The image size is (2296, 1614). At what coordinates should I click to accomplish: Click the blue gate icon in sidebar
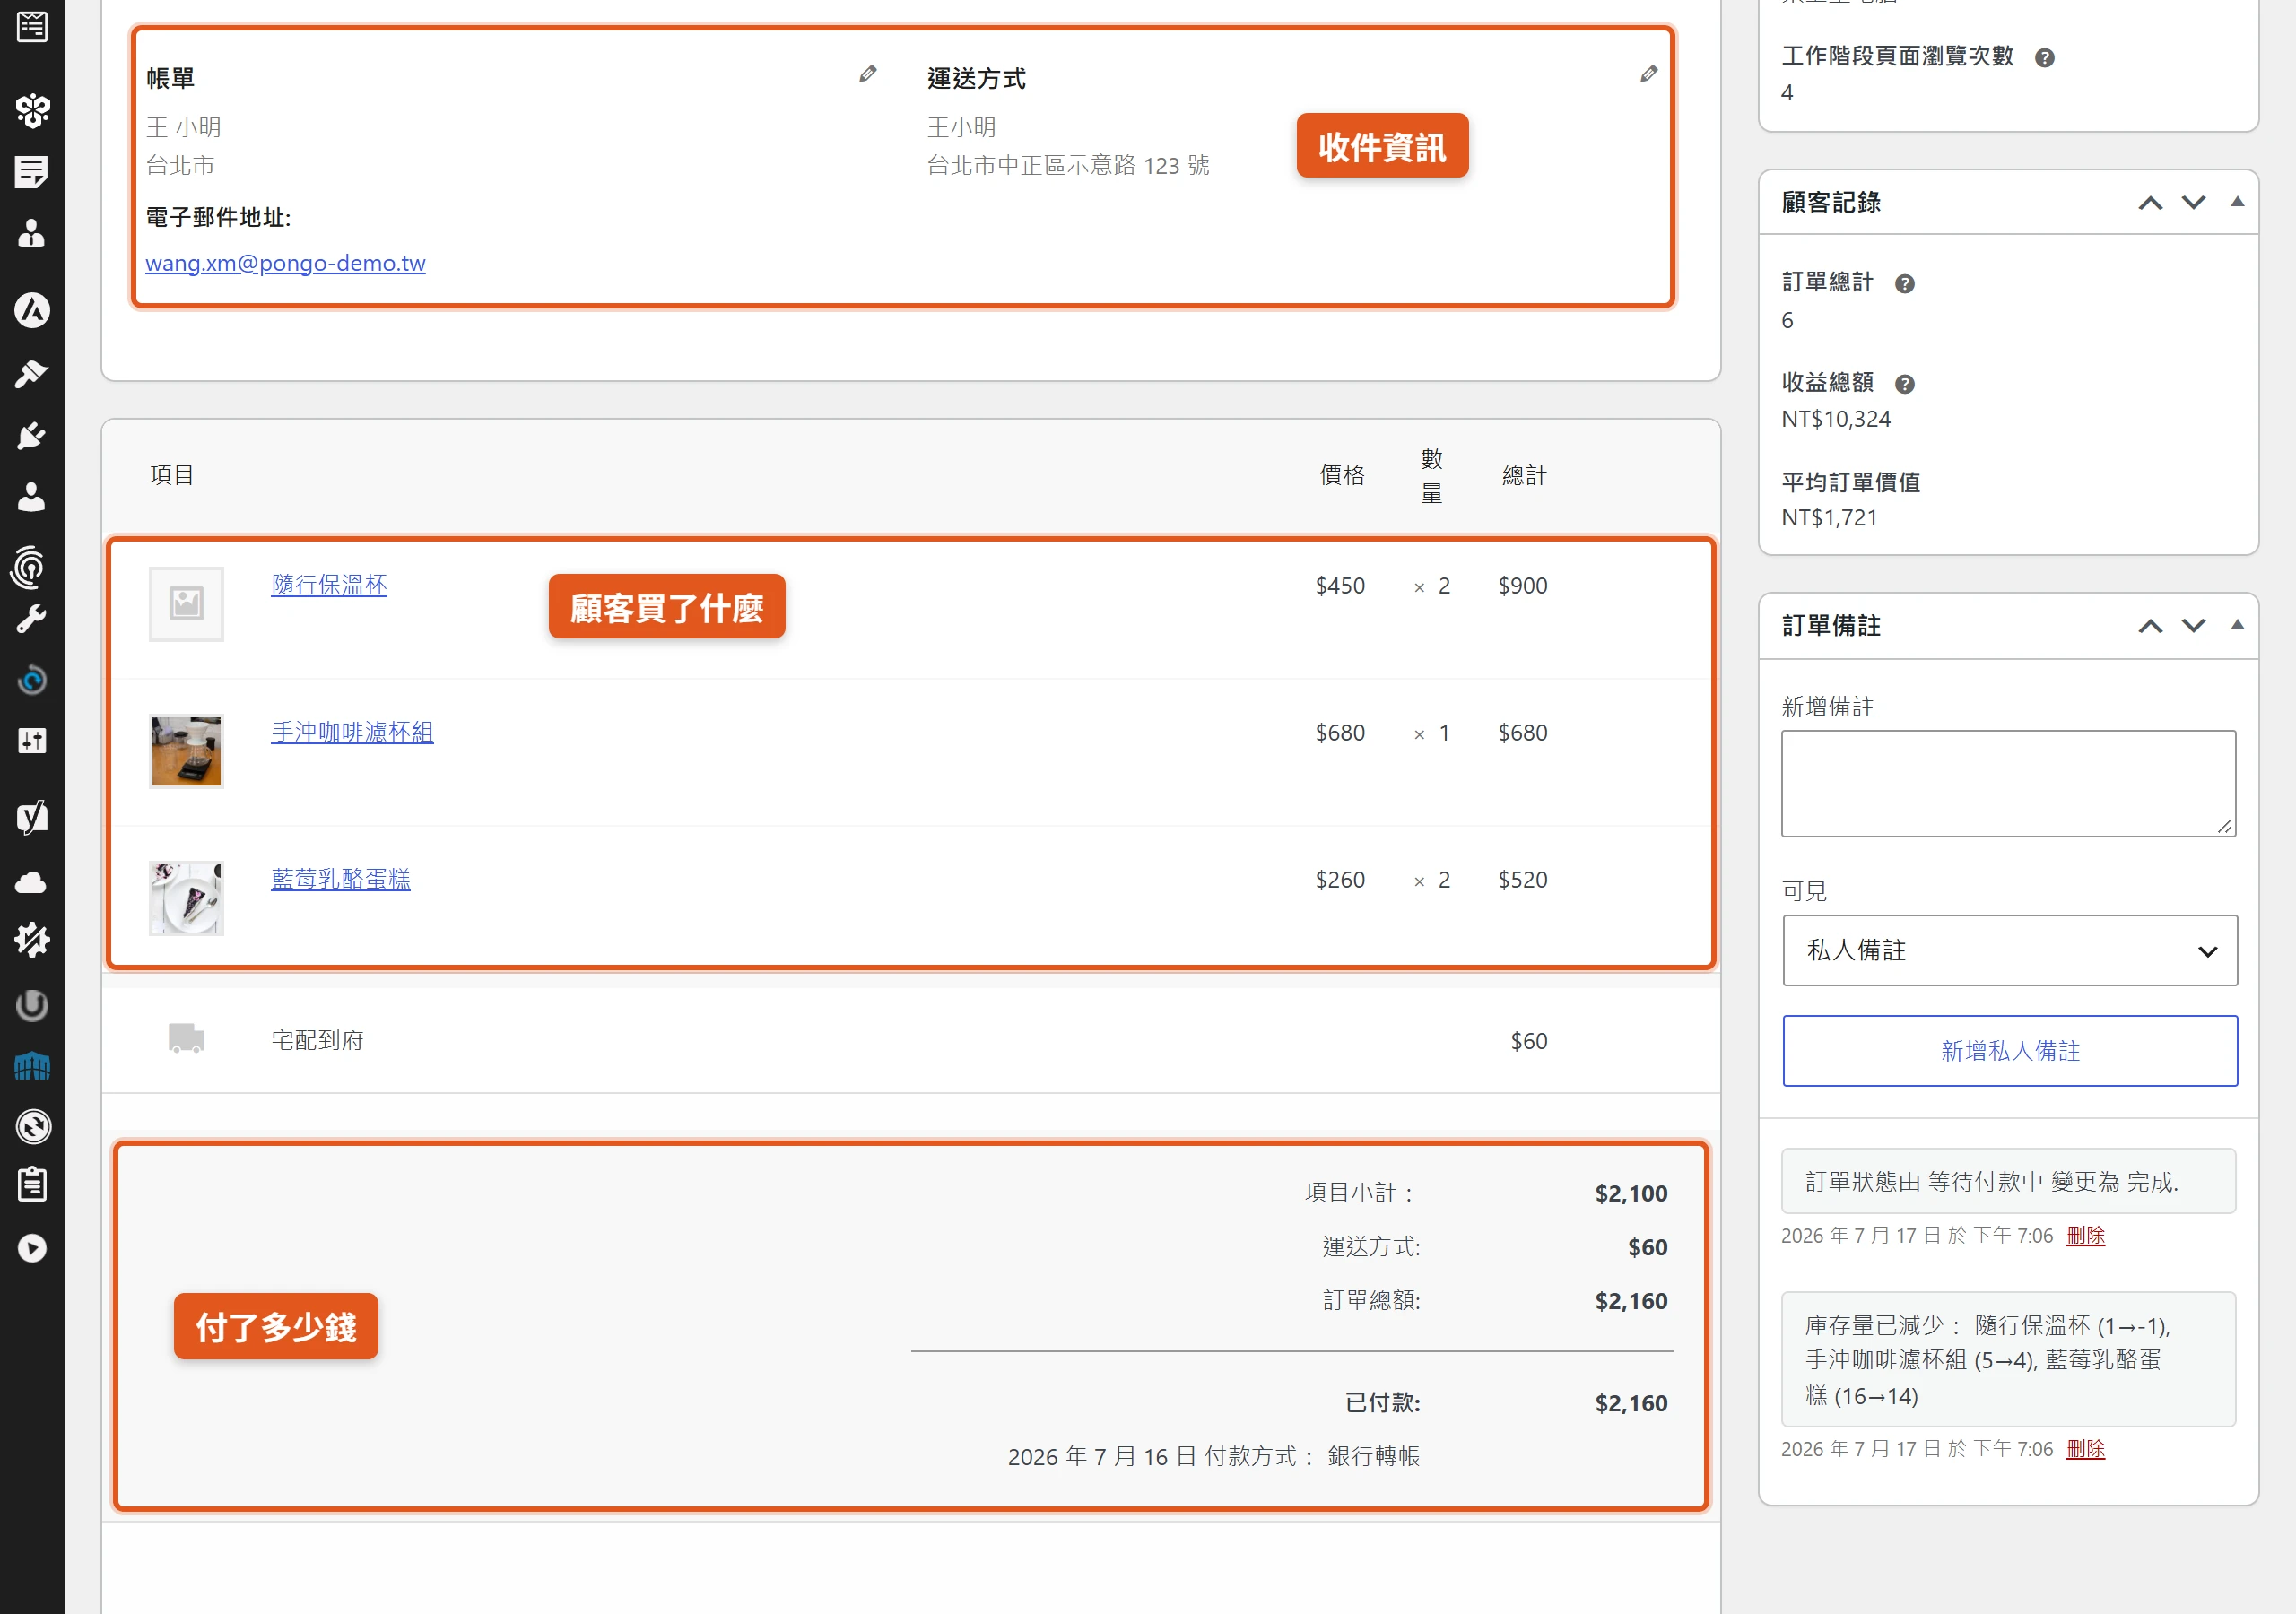32,1067
